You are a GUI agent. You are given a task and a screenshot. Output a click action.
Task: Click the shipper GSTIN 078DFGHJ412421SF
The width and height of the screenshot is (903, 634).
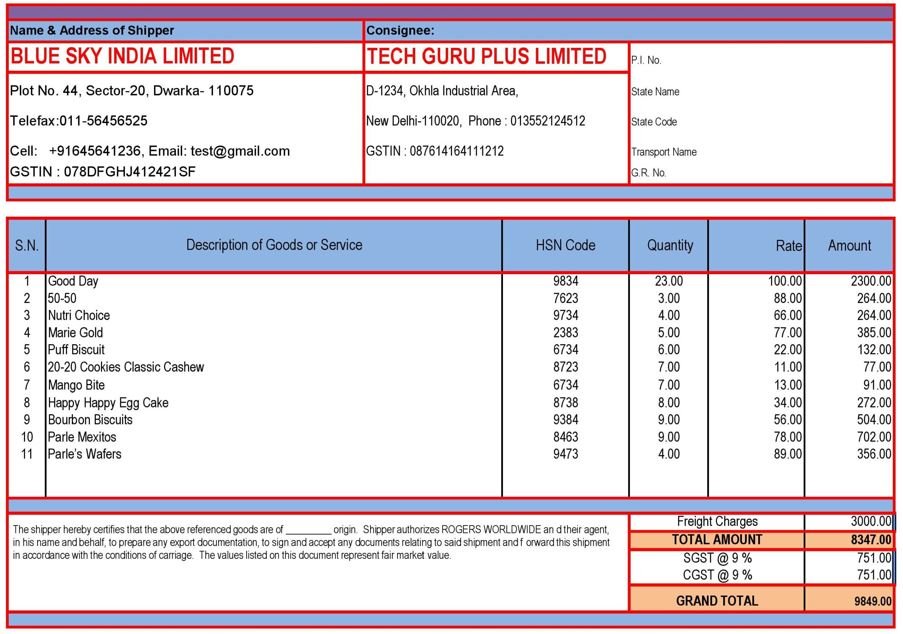[103, 172]
